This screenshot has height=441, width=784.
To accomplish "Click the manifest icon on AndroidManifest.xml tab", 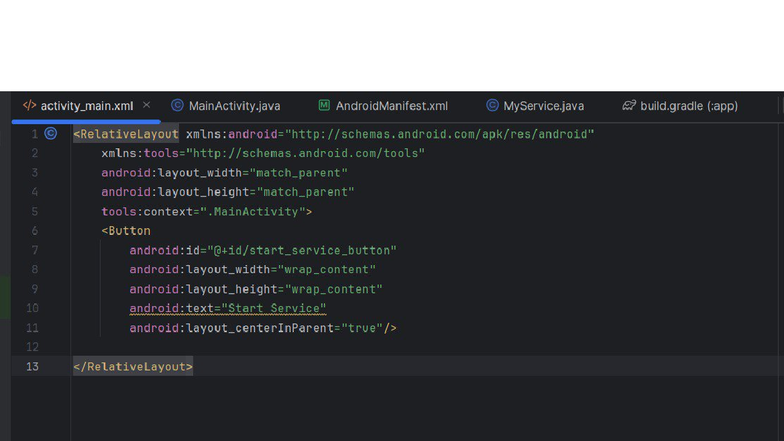I will (324, 106).
